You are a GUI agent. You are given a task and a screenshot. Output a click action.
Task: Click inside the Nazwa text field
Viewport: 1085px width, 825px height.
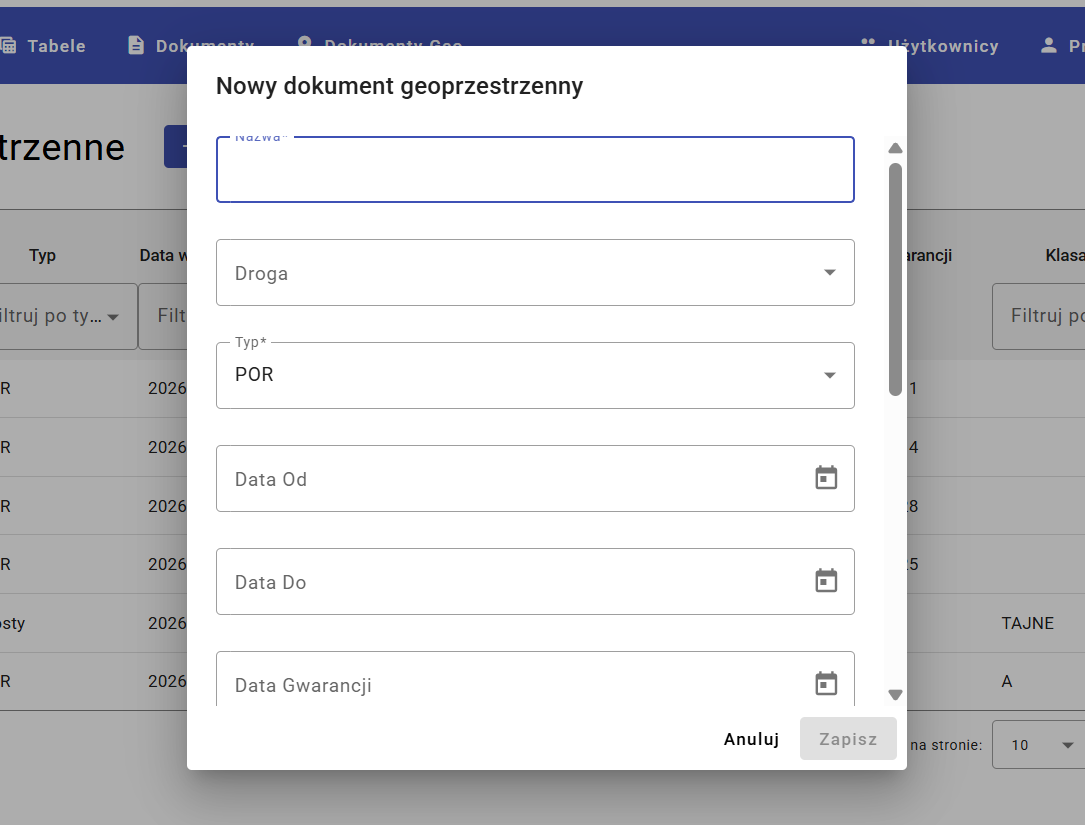pyautogui.click(x=535, y=170)
